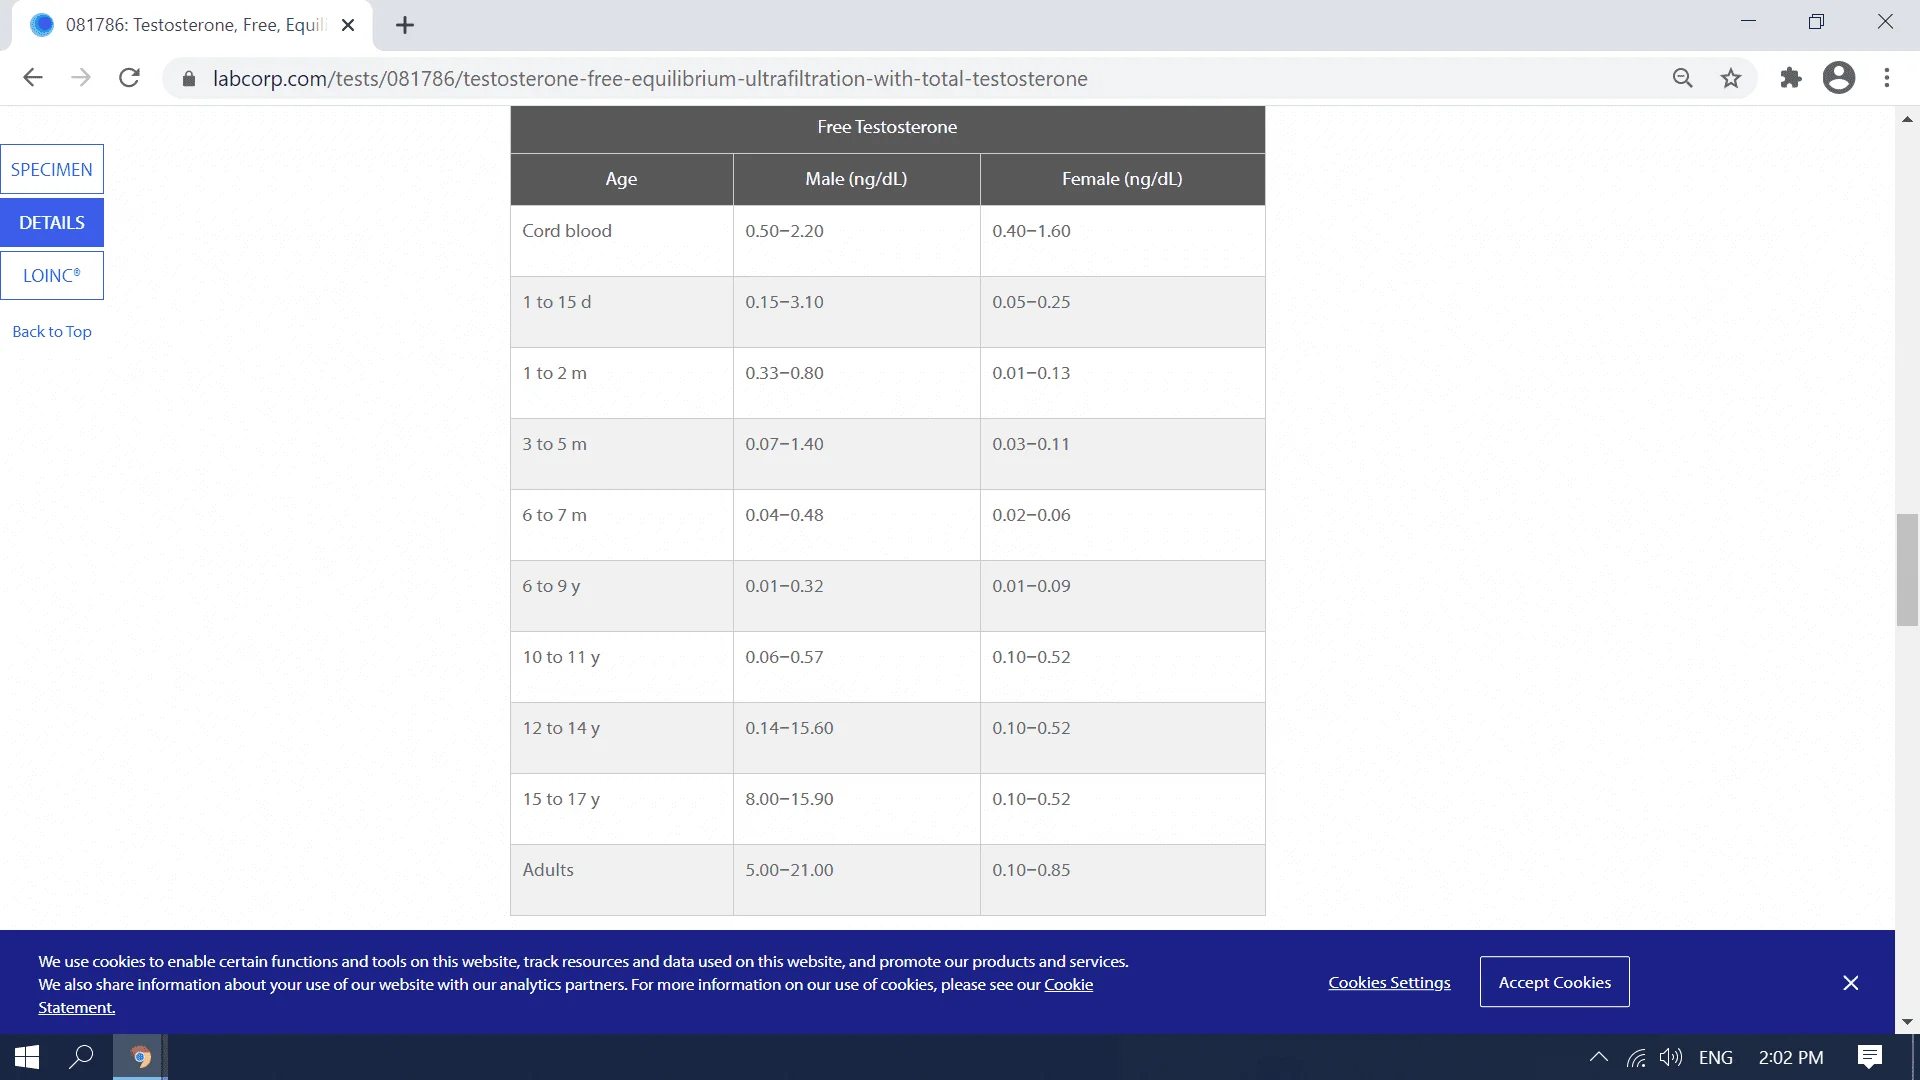Click the address bar URL field
The width and height of the screenshot is (1920, 1080).
click(650, 78)
